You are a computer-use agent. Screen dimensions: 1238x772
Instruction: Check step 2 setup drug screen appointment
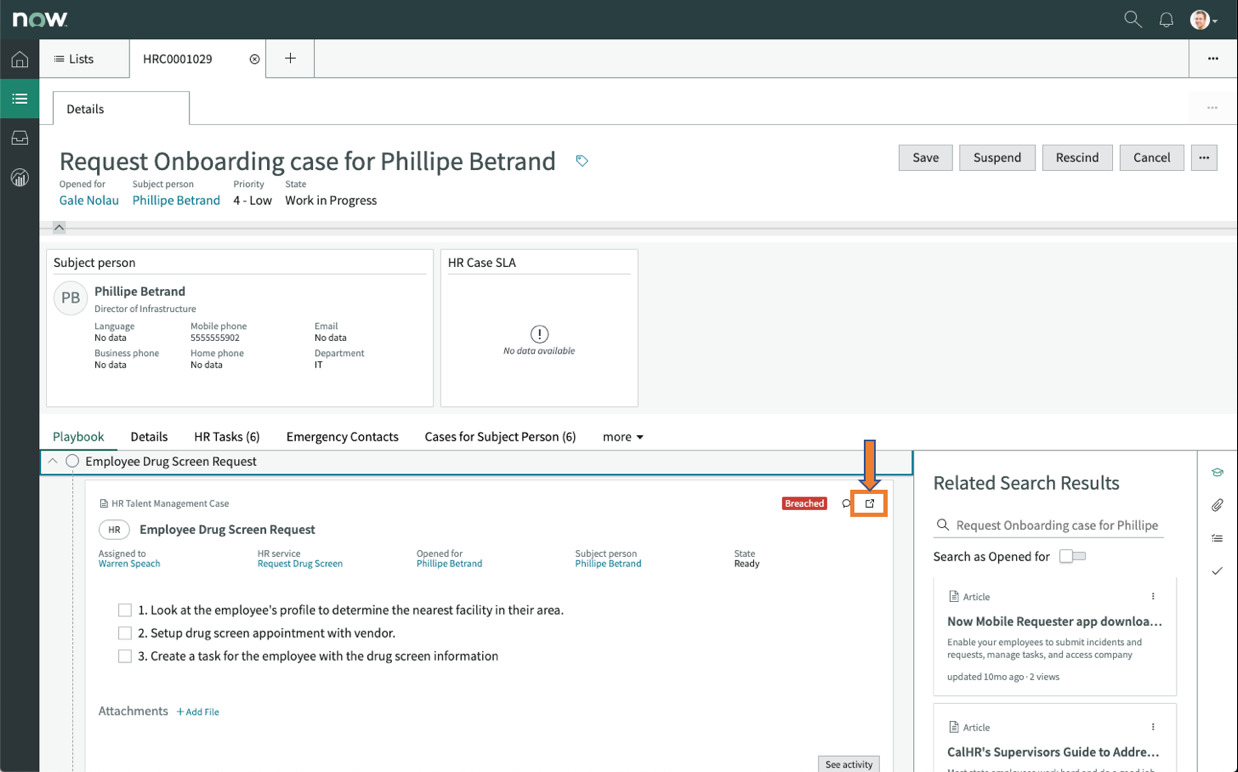coord(125,633)
